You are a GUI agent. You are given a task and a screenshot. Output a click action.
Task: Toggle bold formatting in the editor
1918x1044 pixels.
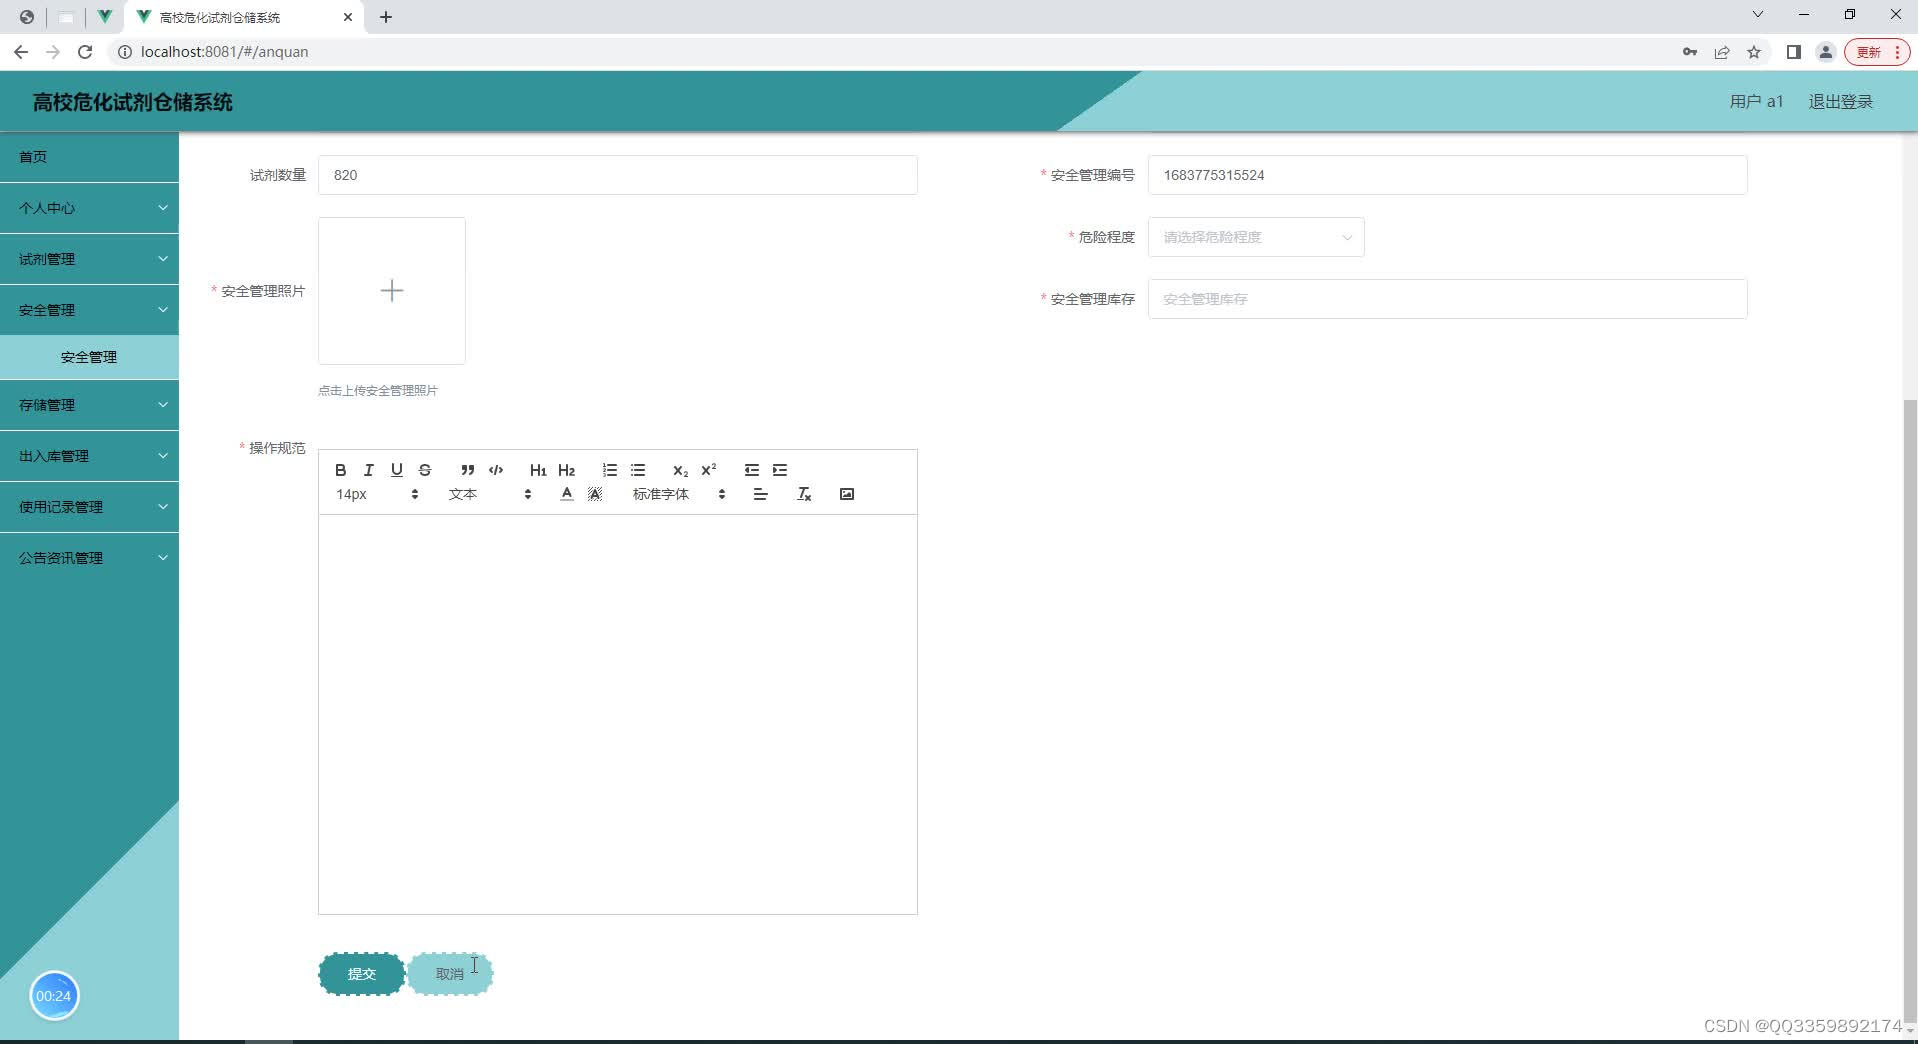pyautogui.click(x=341, y=470)
